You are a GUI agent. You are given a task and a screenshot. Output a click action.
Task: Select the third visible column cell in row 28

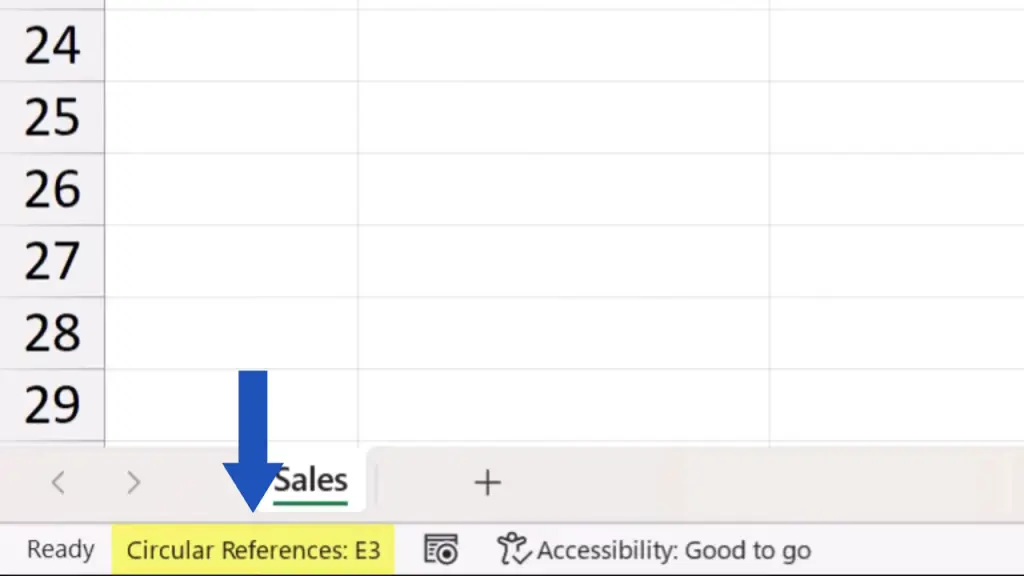896,334
